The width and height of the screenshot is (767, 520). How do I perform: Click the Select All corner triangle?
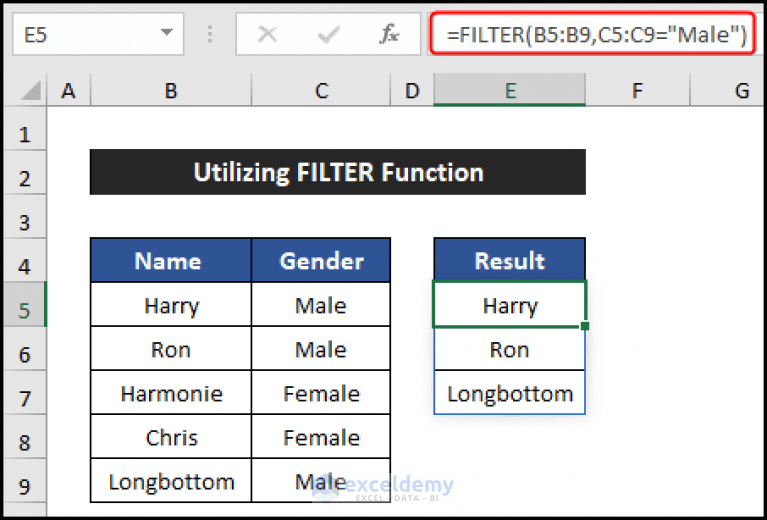click(x=30, y=91)
